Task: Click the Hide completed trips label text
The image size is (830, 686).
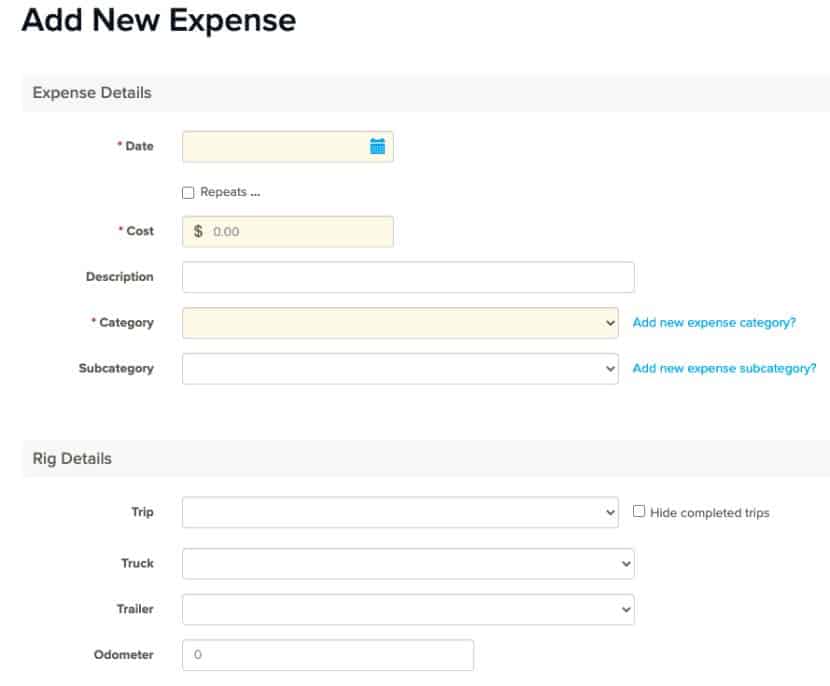Action: tap(708, 512)
